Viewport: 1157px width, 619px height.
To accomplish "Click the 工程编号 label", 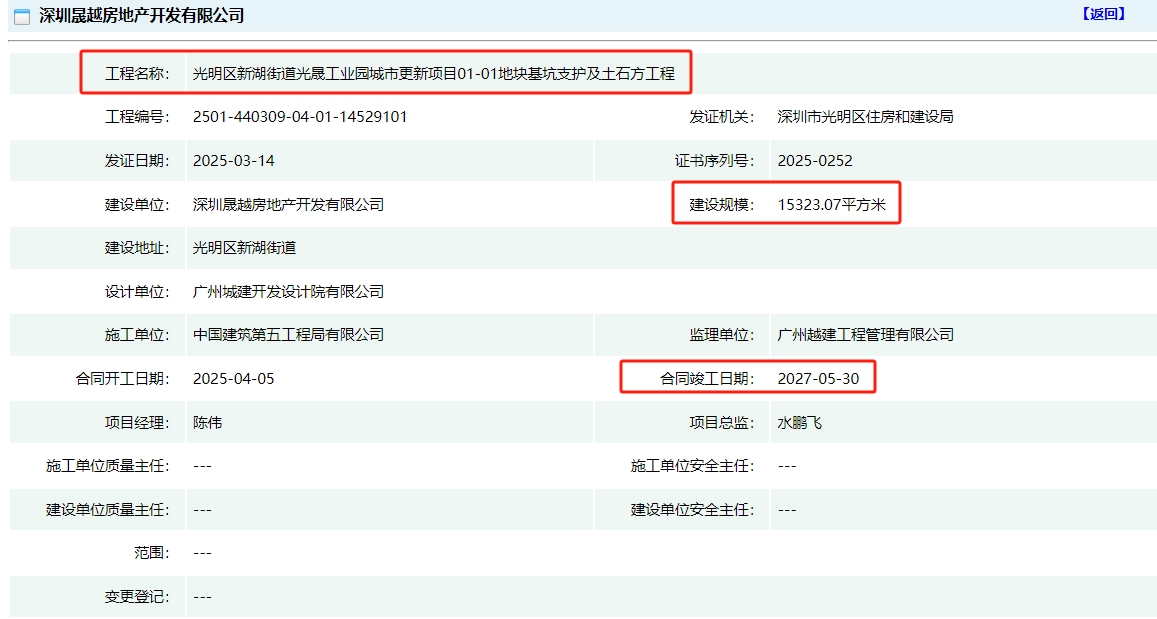I will 137,117.
